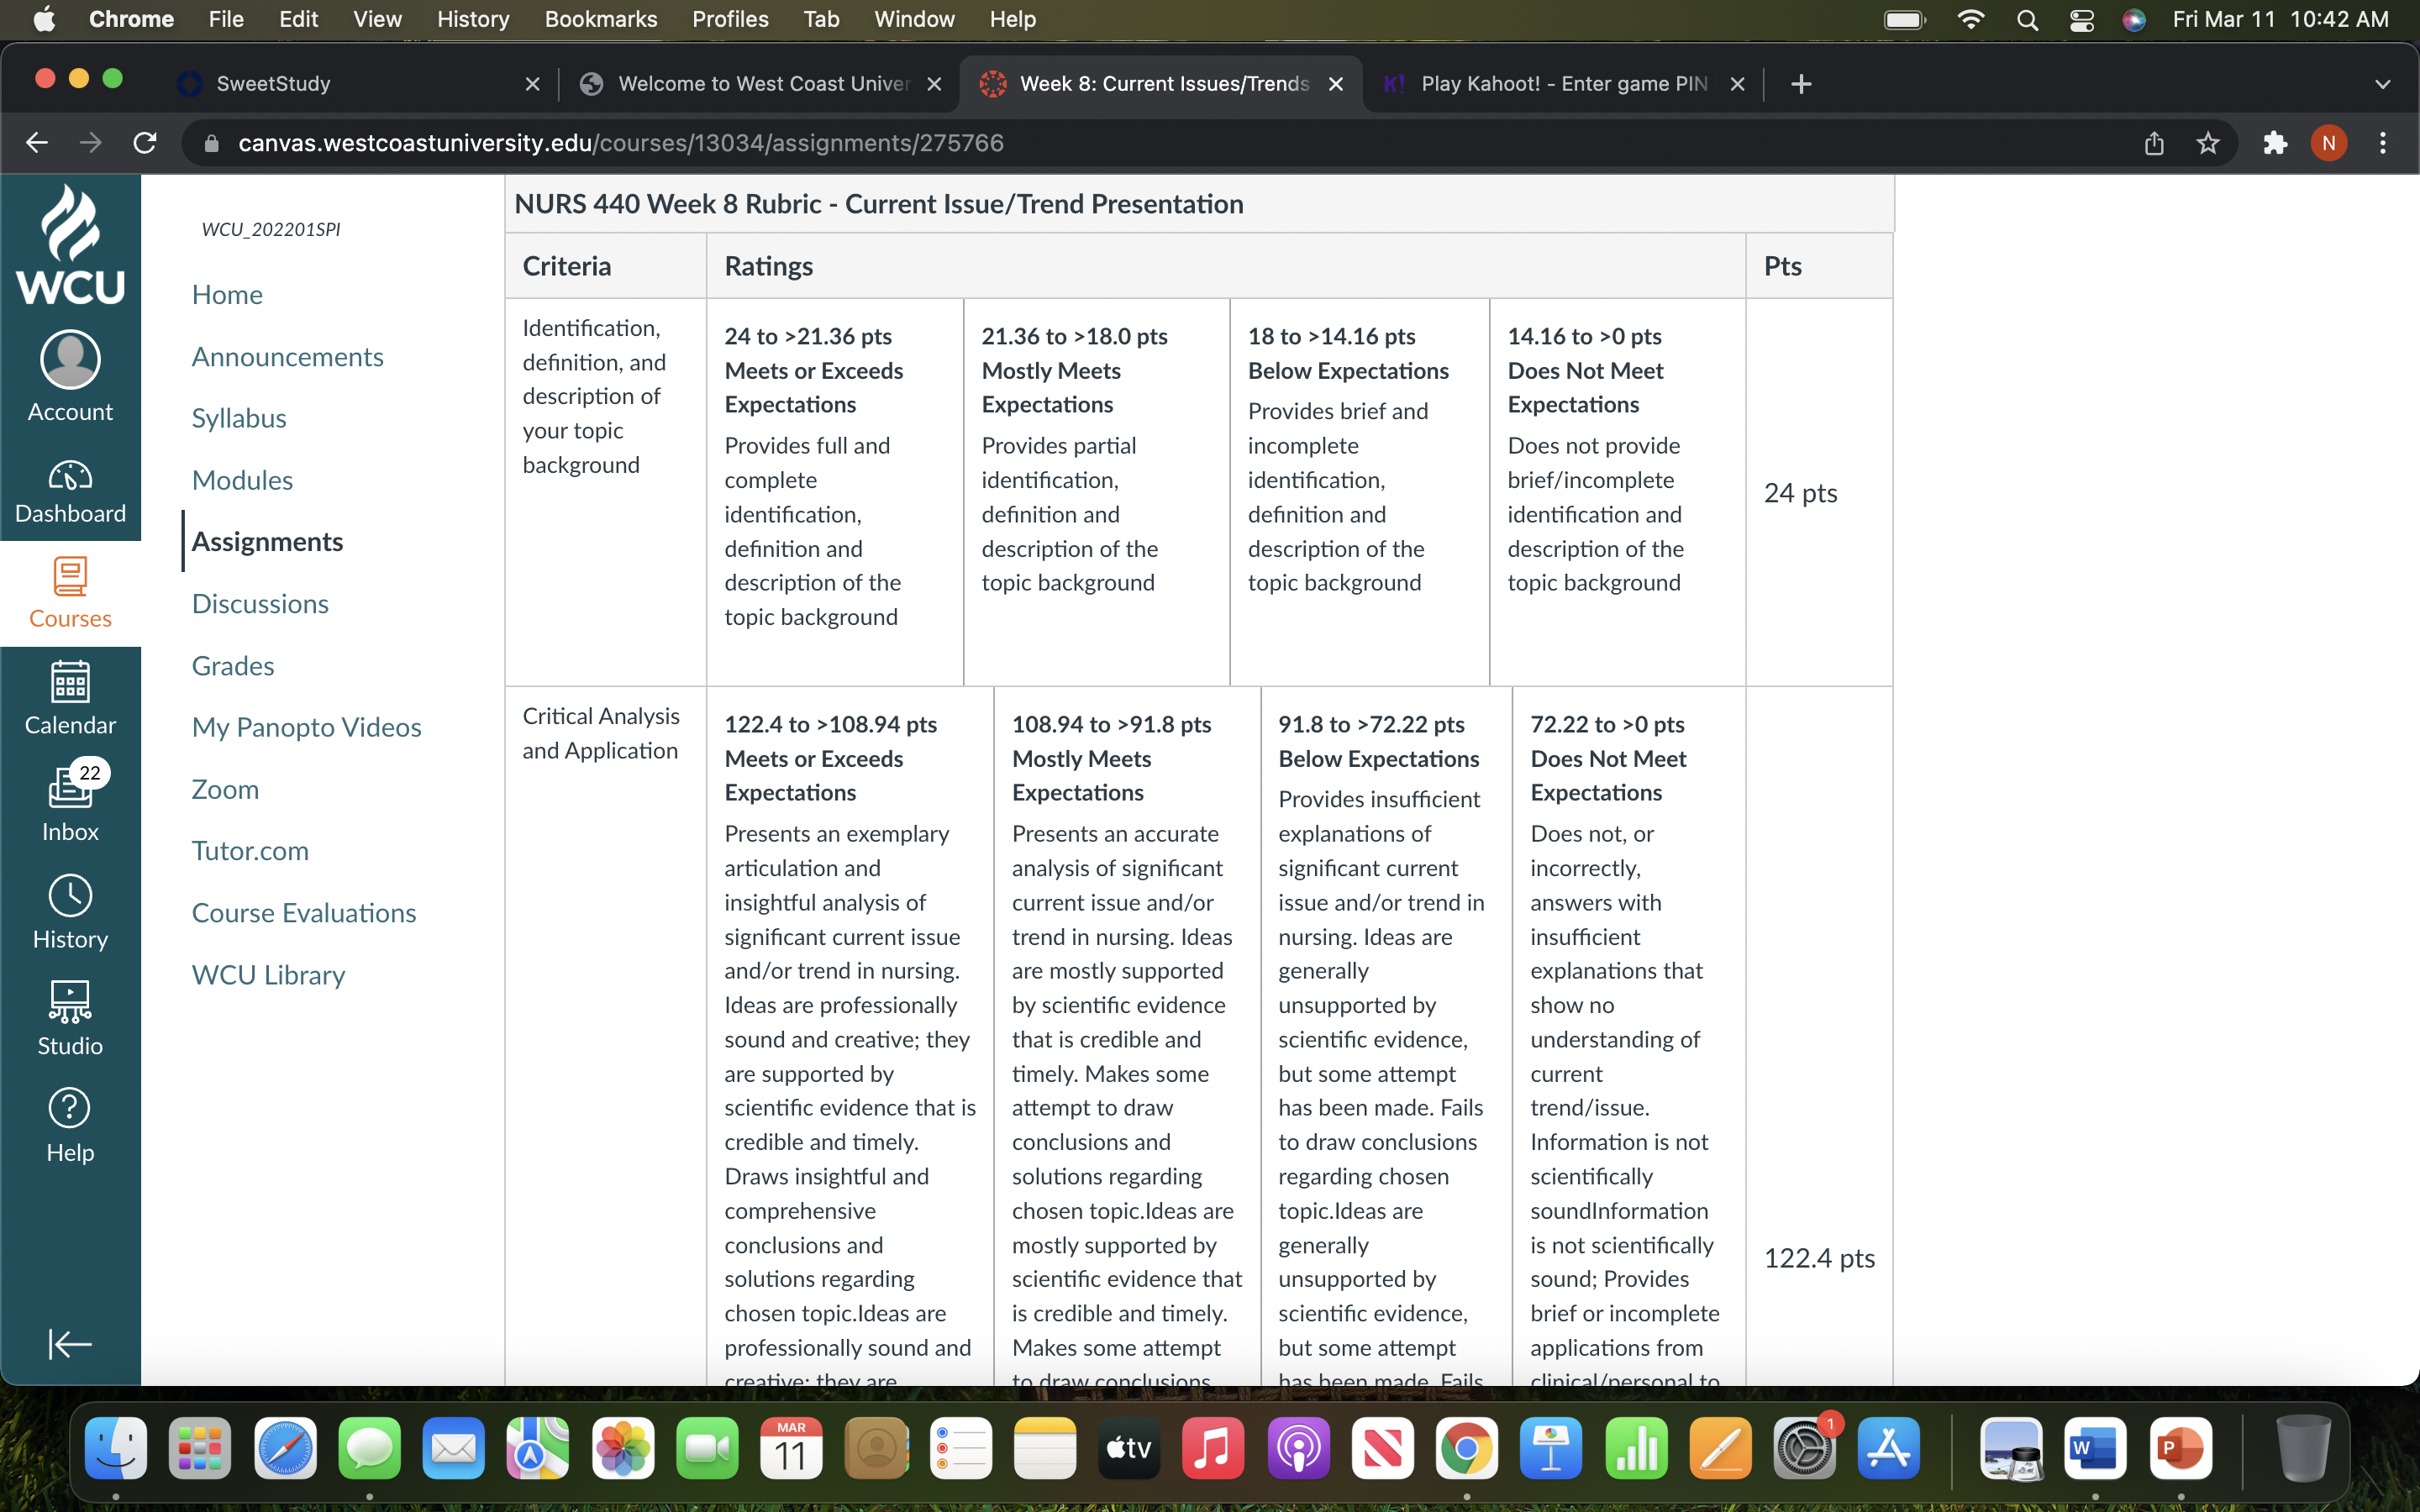Launch Microsoft Word from the dock
The image size is (2420, 1512).
[x=2095, y=1448]
